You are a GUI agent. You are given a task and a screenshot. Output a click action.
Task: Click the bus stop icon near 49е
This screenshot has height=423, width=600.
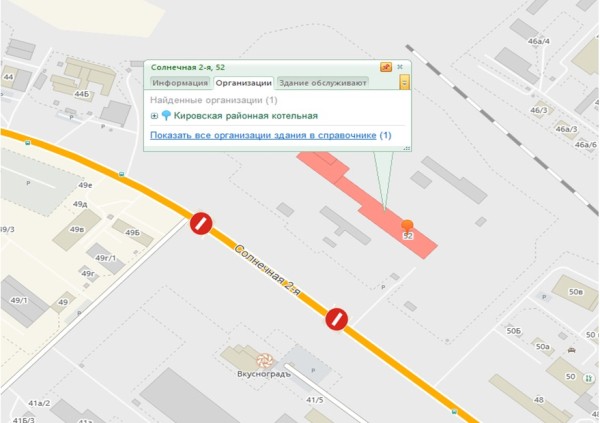coord(121,175)
